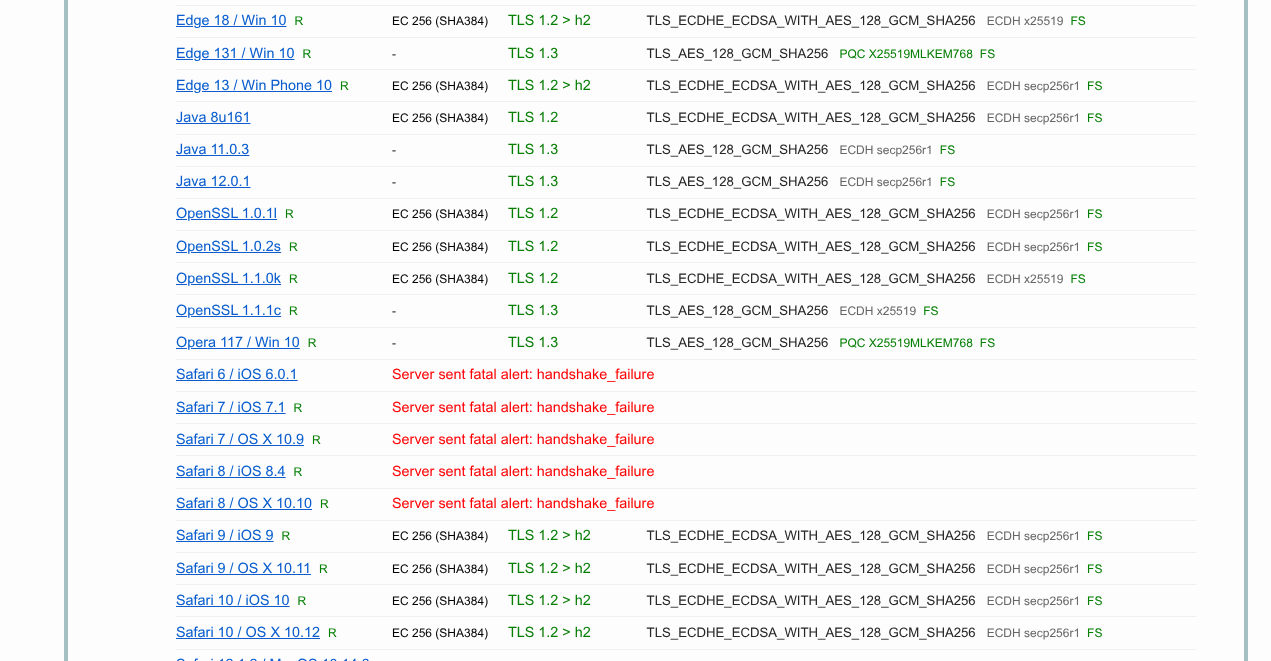Open the Opera 117 / Win 10 link

pos(238,342)
